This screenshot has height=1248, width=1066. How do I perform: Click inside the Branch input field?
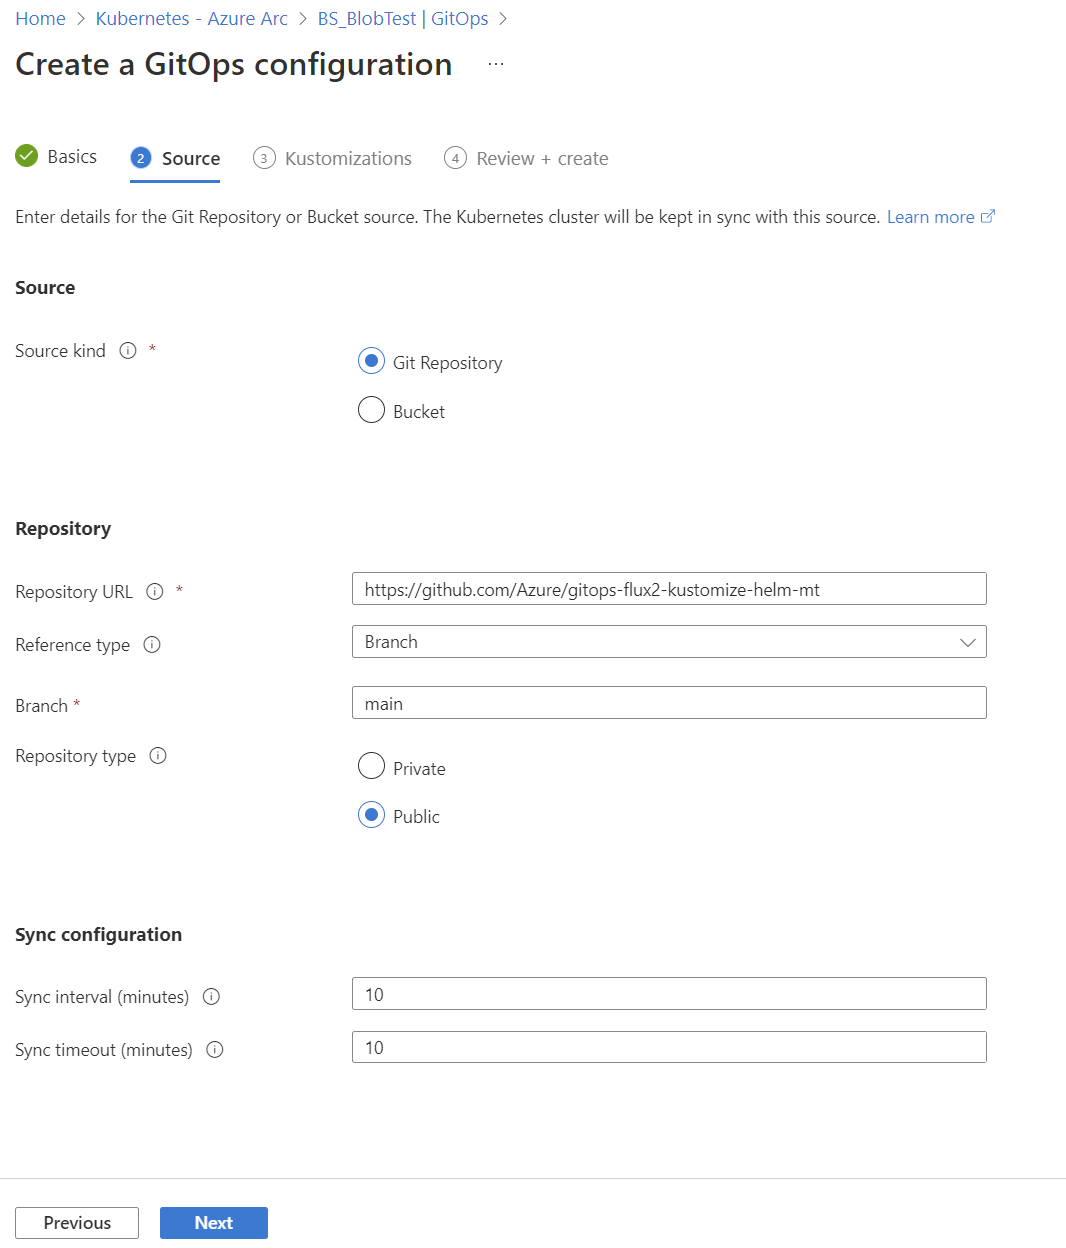coord(668,702)
